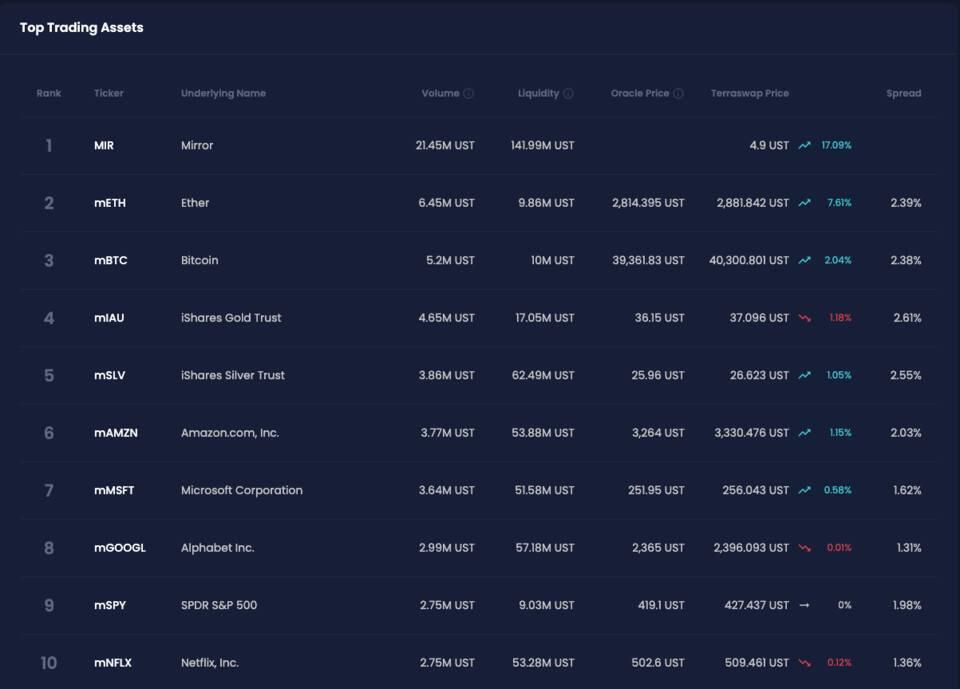This screenshot has width=960, height=689.
Task: Click MIR upward trend arrow icon
Action: [x=804, y=146]
